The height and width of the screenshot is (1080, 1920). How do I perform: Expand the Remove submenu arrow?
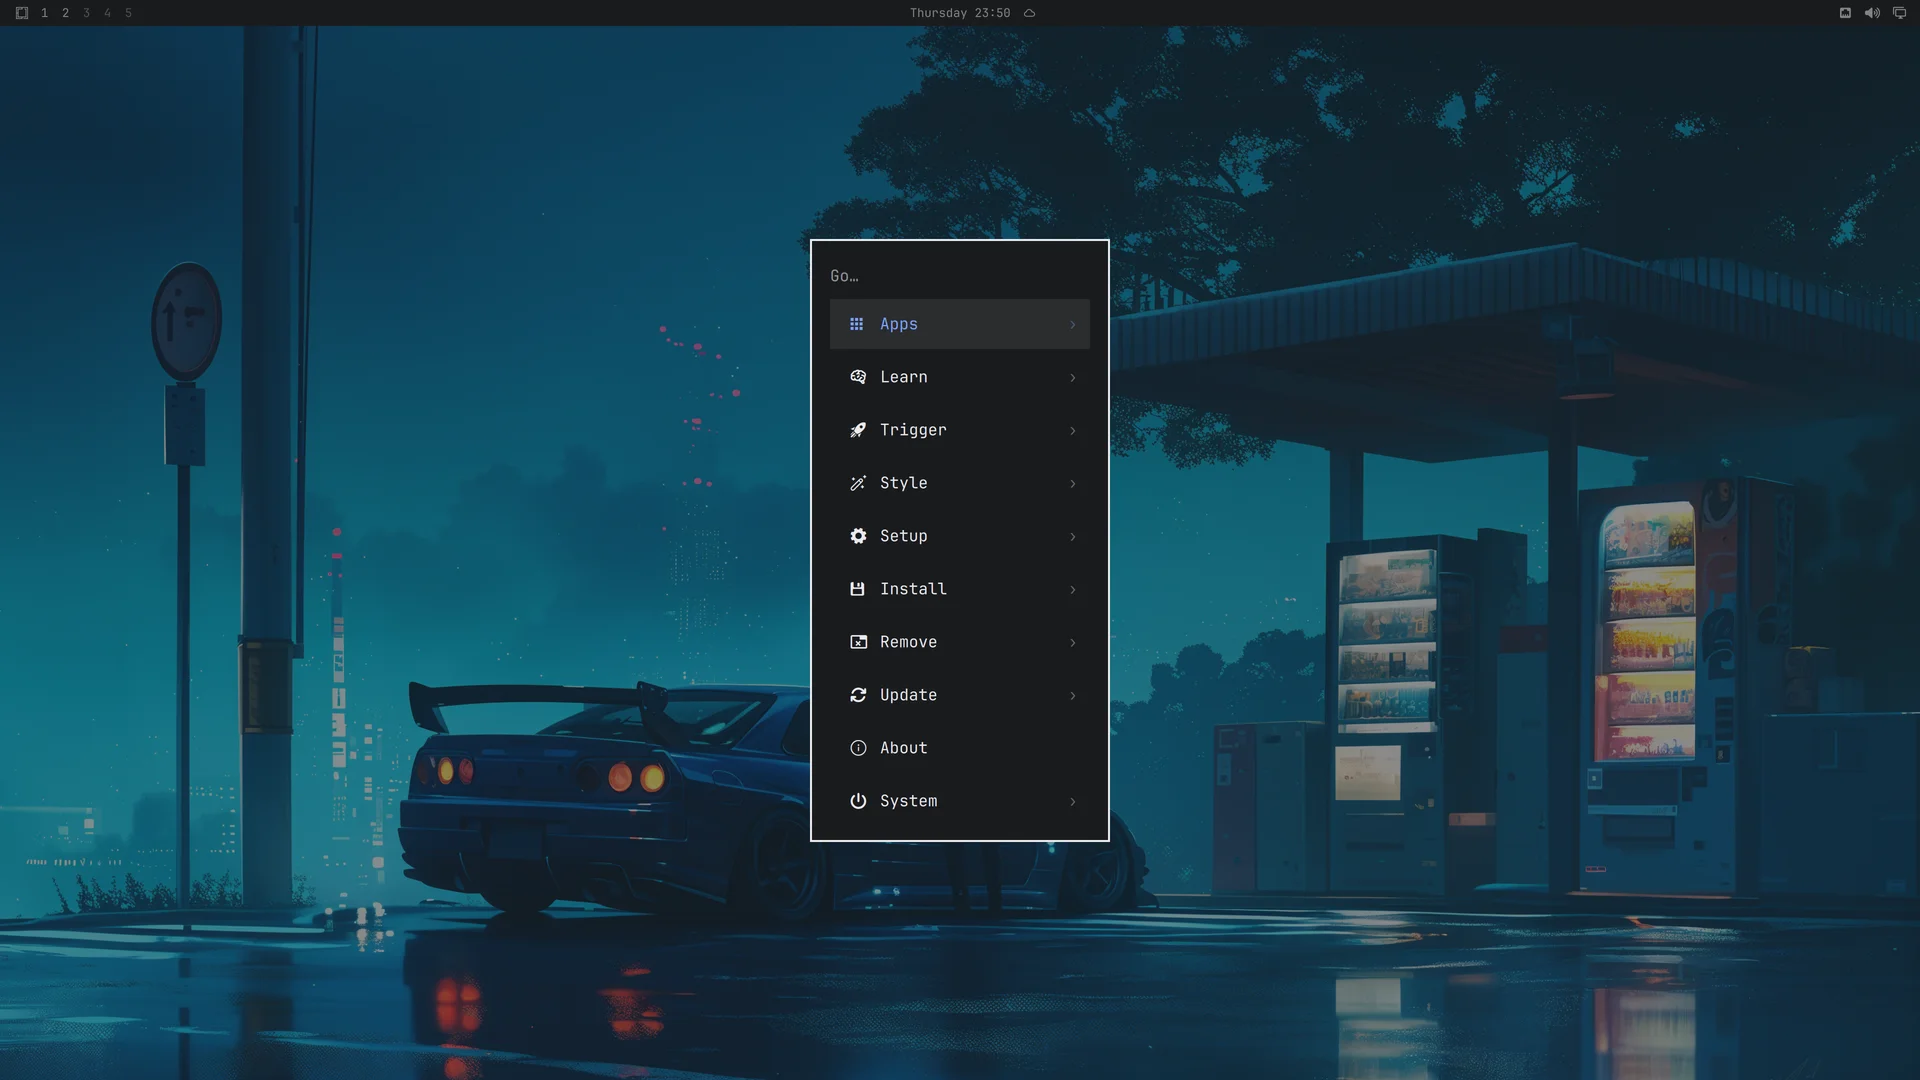pyautogui.click(x=1073, y=642)
